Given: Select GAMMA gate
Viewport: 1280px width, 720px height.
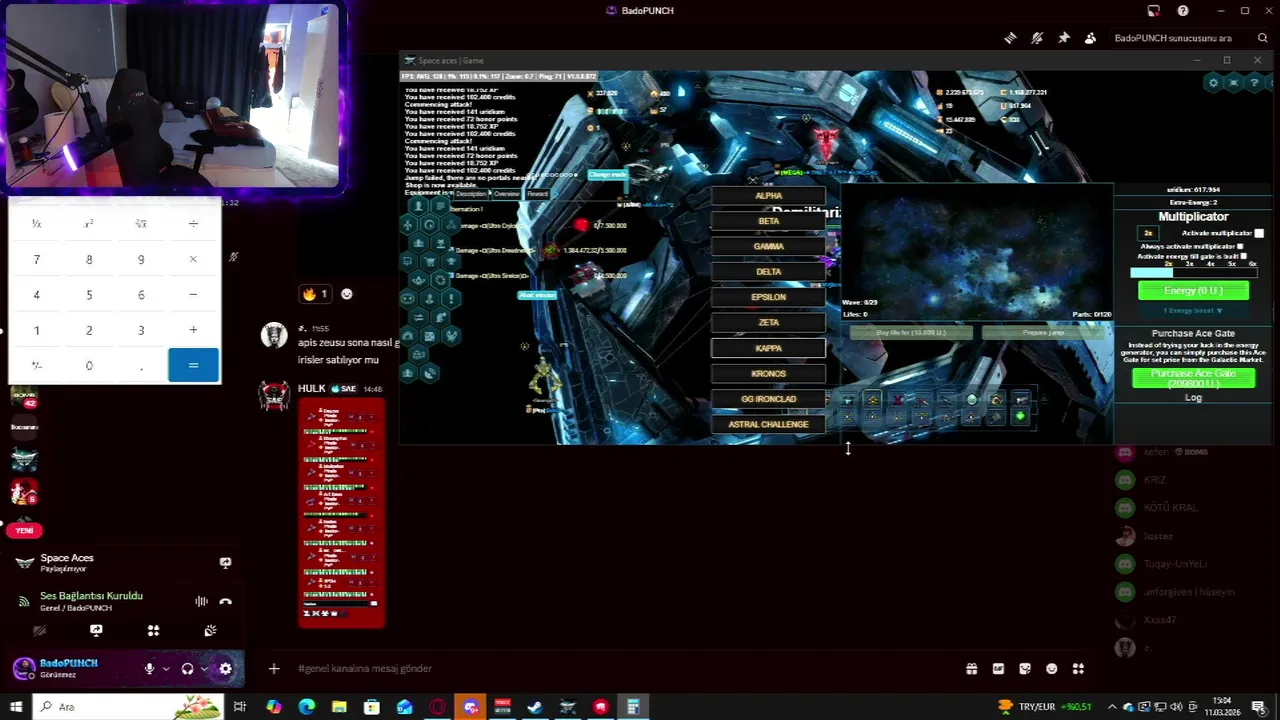Looking at the screenshot, I should click(768, 246).
